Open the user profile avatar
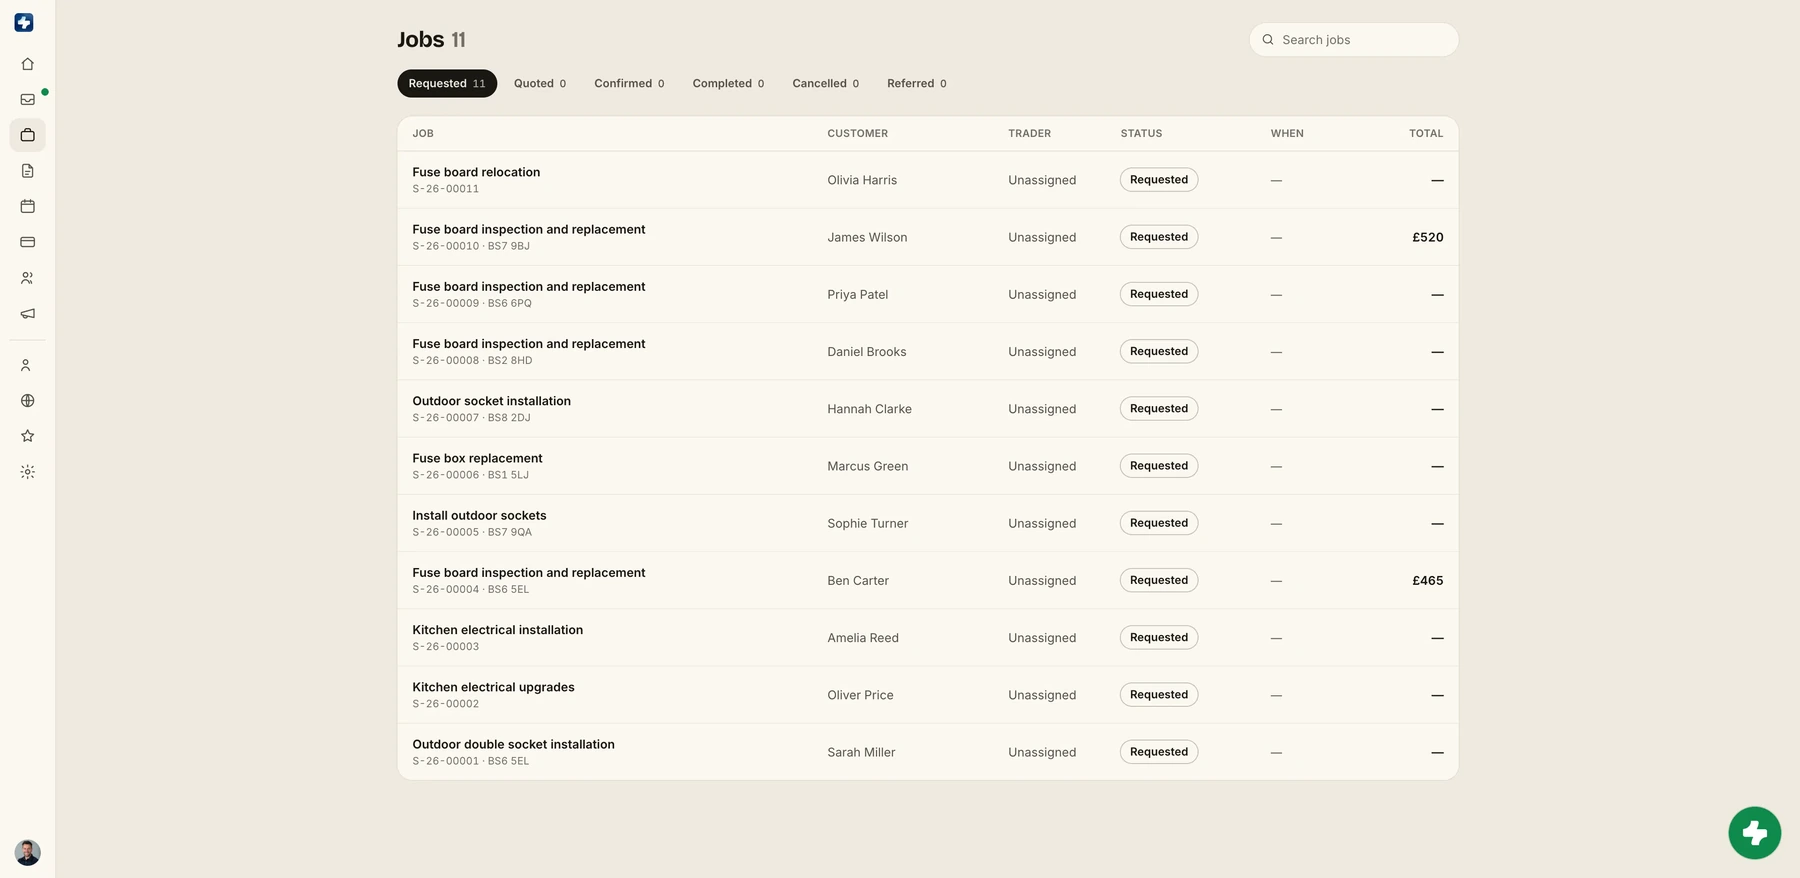Image resolution: width=1800 pixels, height=878 pixels. tap(28, 852)
